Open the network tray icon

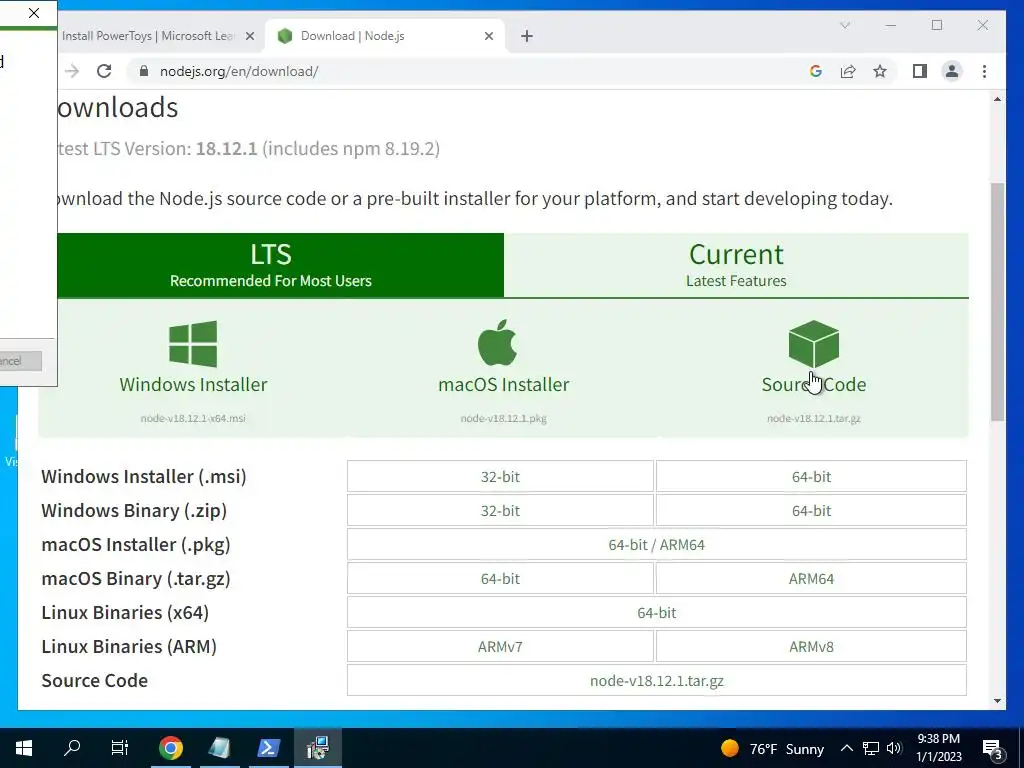tap(871, 748)
